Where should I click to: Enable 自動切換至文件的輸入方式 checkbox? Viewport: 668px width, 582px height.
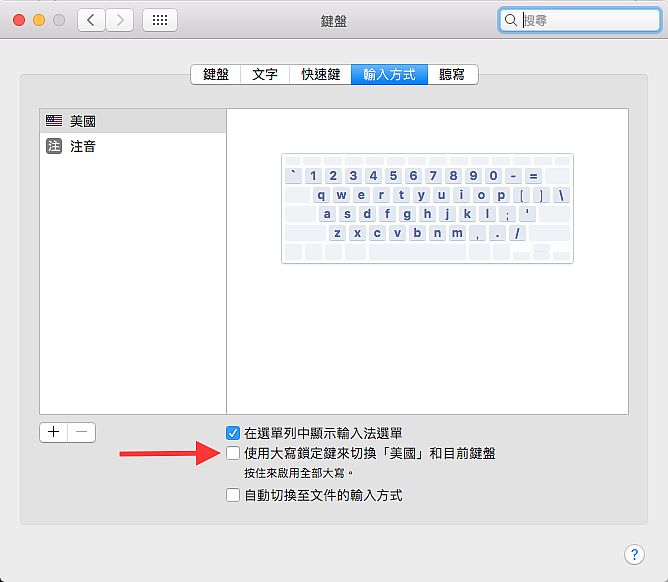233,495
